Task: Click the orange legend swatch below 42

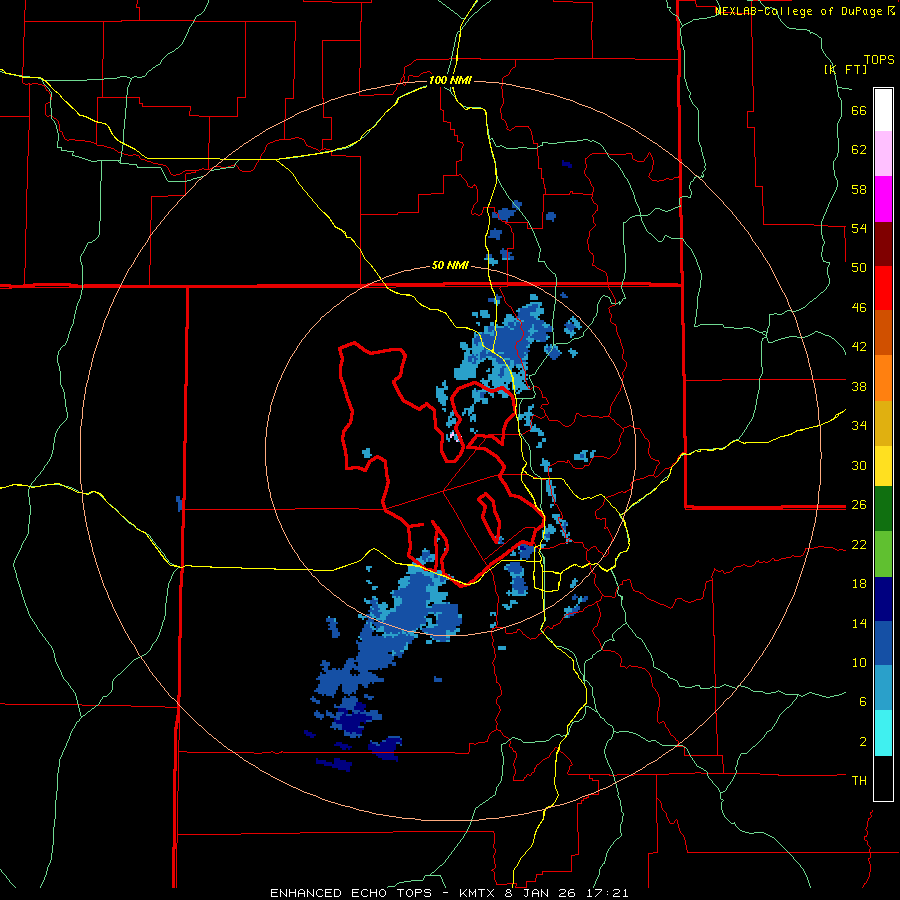Action: tap(883, 378)
